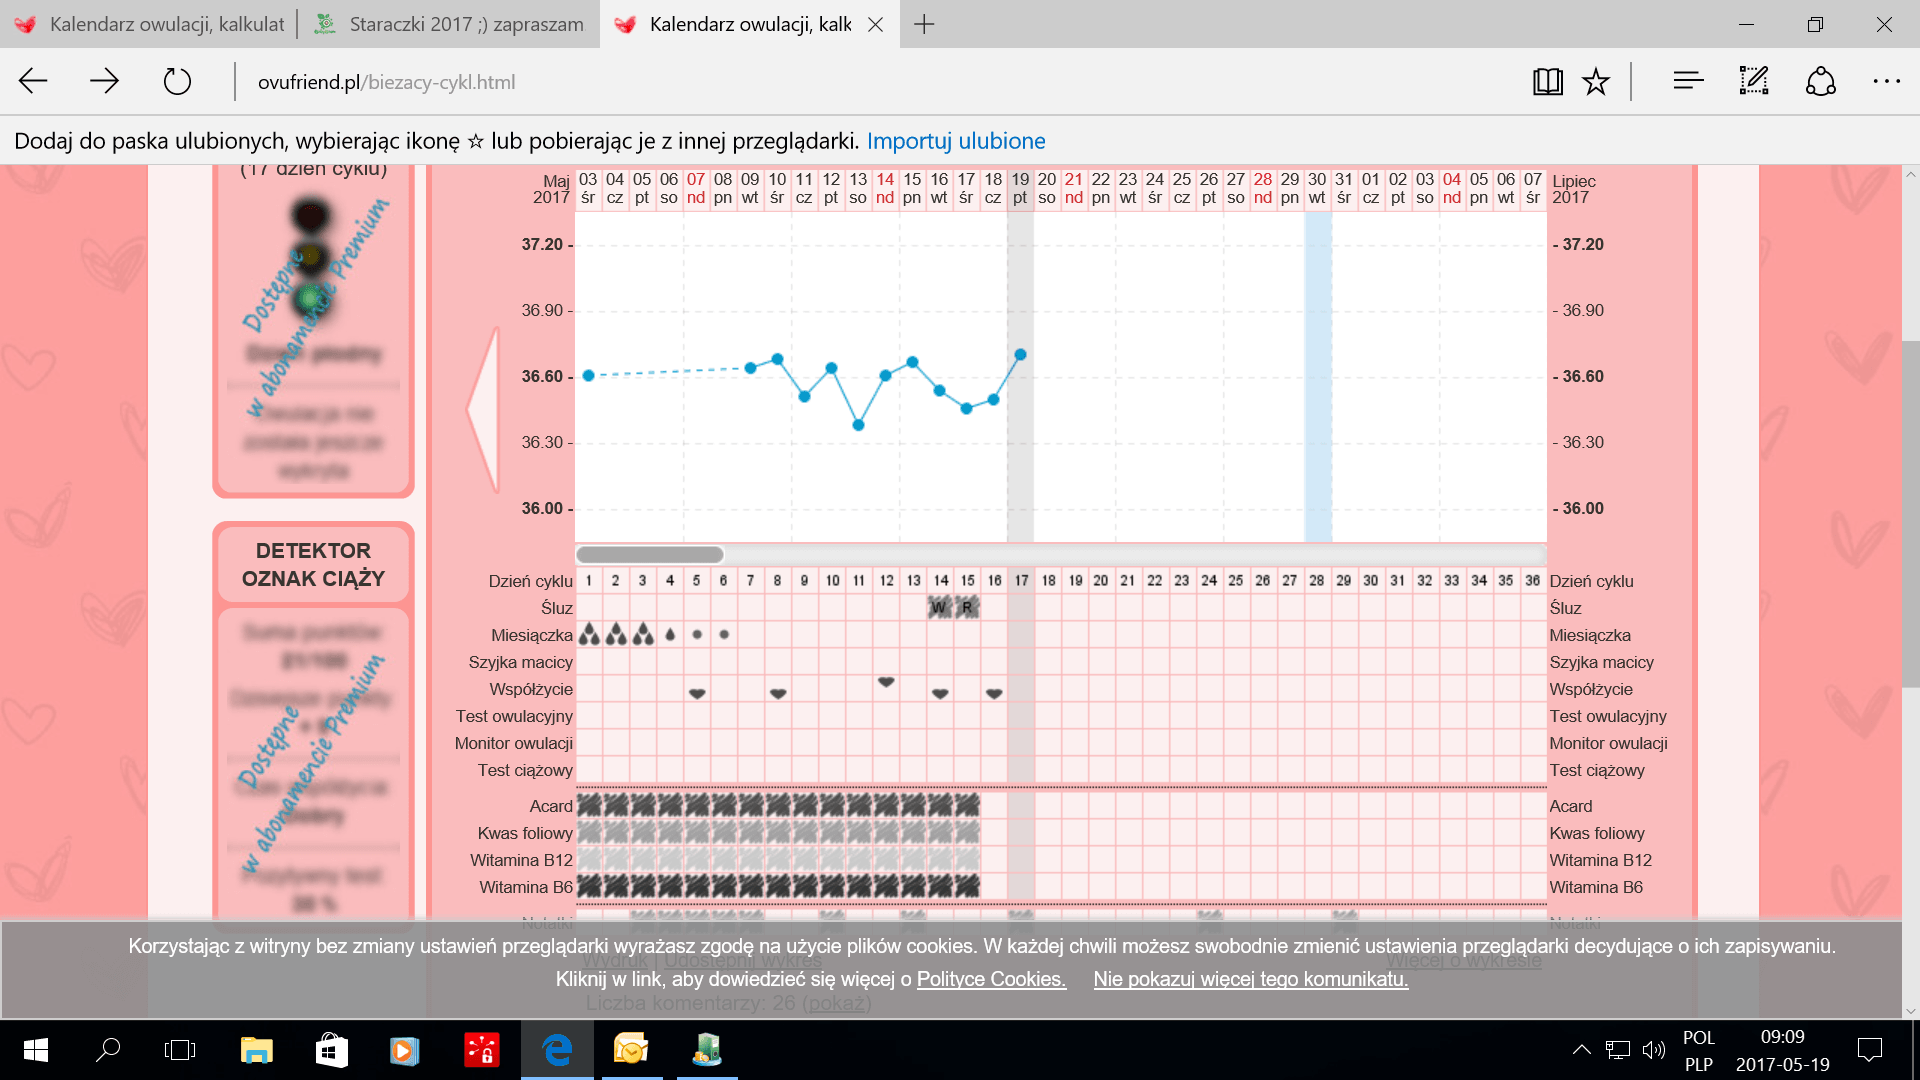Screen dimensions: 1920x1080
Task: Toggle Kwas foliowy cell on cycle day 10
Action: click(832, 833)
